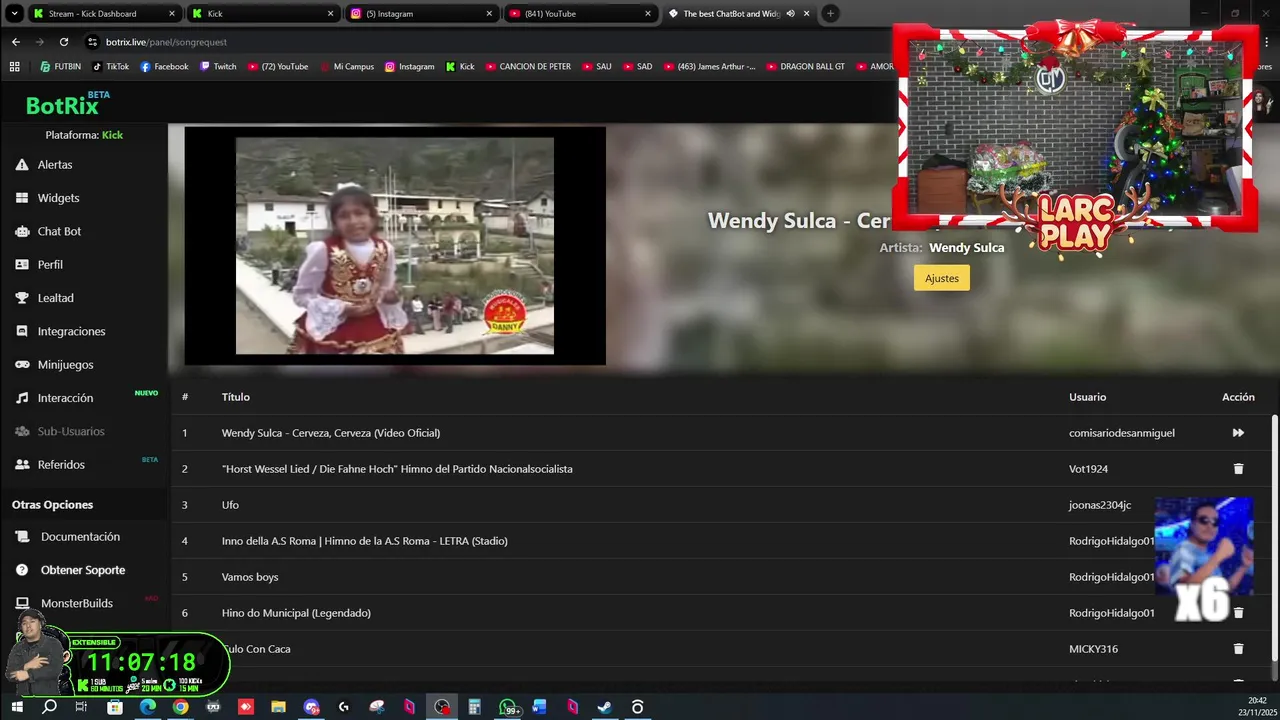Mute the BotRix tab audio icon

(x=790, y=14)
